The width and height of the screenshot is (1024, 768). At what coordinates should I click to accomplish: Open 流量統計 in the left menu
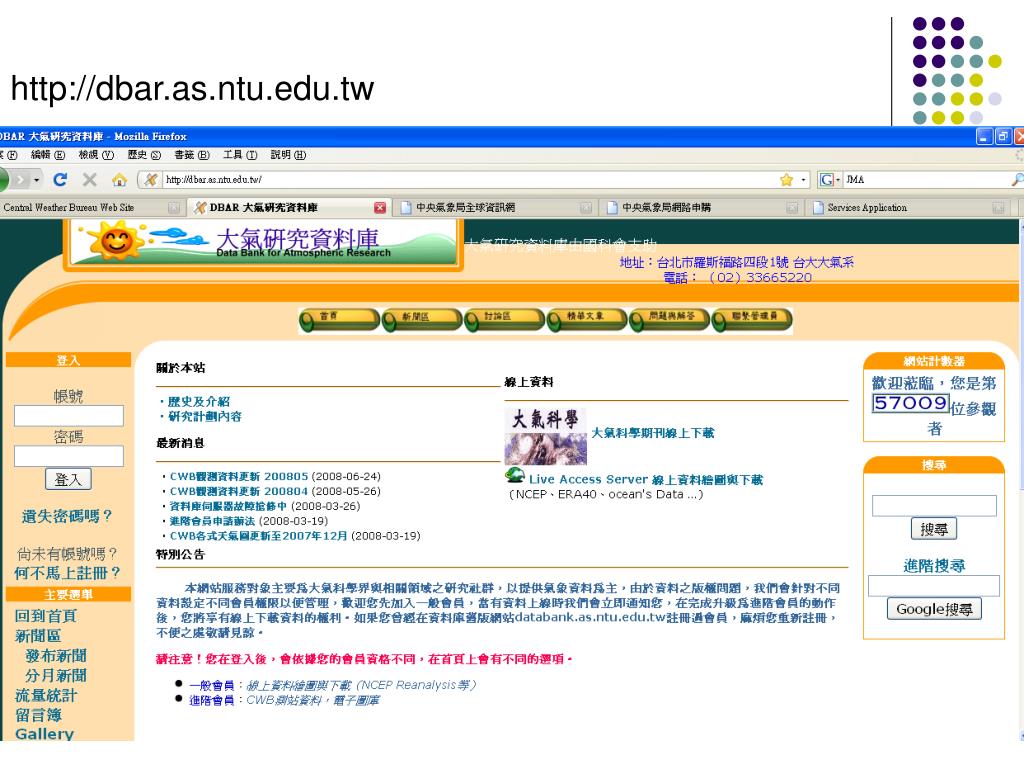[46, 696]
